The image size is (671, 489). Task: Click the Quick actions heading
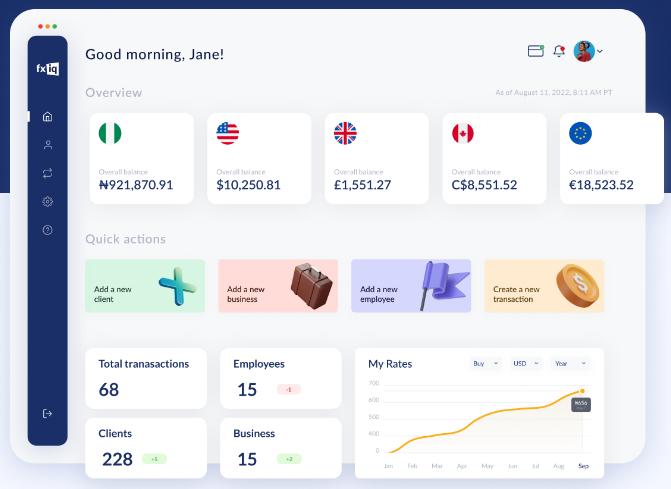(125, 239)
